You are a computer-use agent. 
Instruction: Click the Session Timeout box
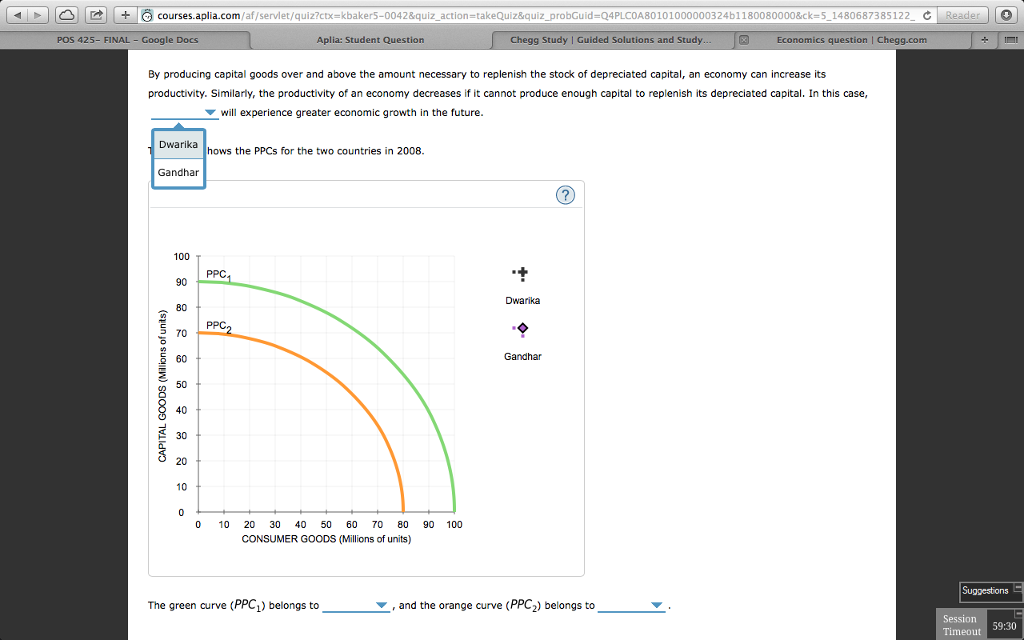click(x=959, y=625)
